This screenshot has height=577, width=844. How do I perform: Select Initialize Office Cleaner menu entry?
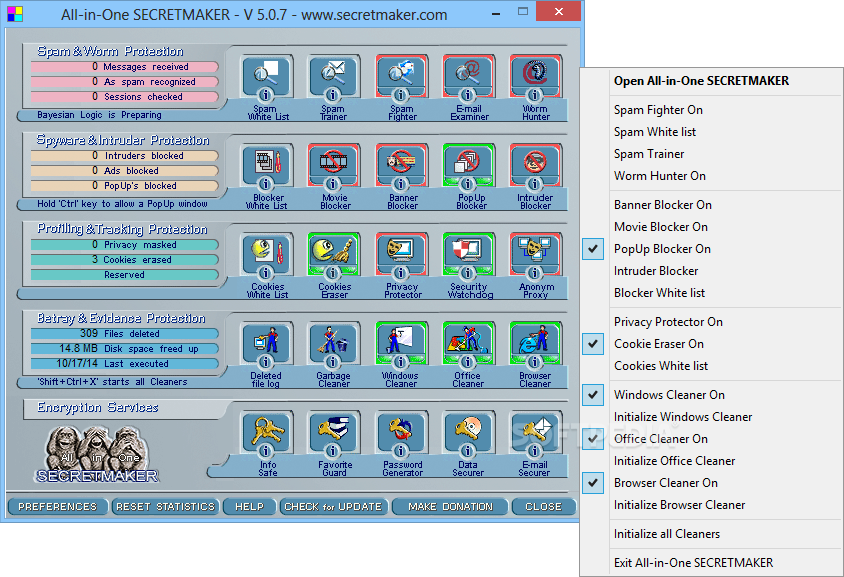click(711, 461)
